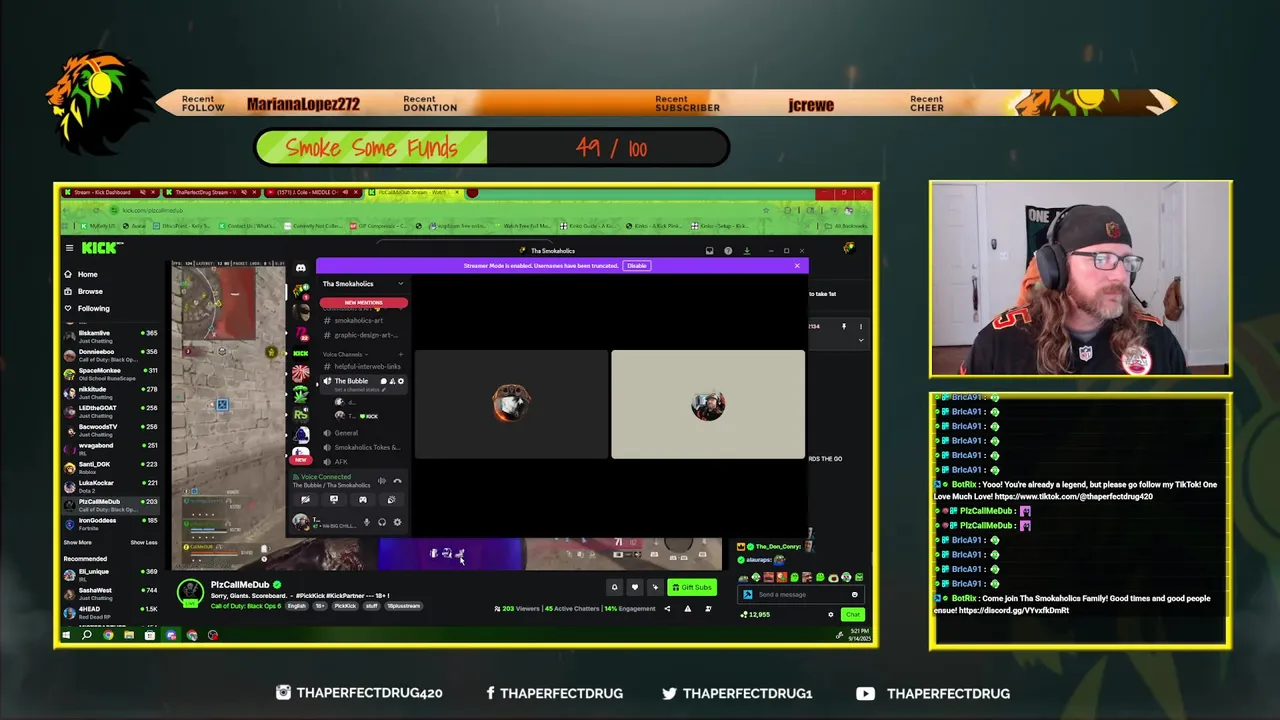1280x720 pixels.
Task: Start Discord screen share
Action: [334, 500]
